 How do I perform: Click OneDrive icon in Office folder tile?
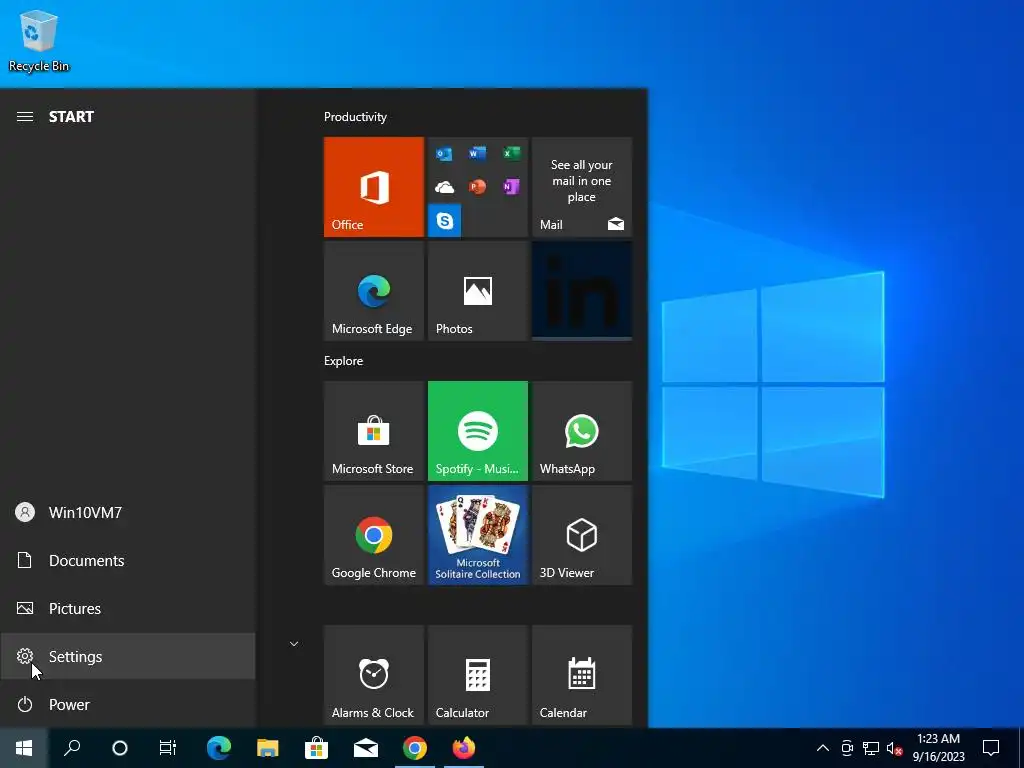[x=445, y=187]
